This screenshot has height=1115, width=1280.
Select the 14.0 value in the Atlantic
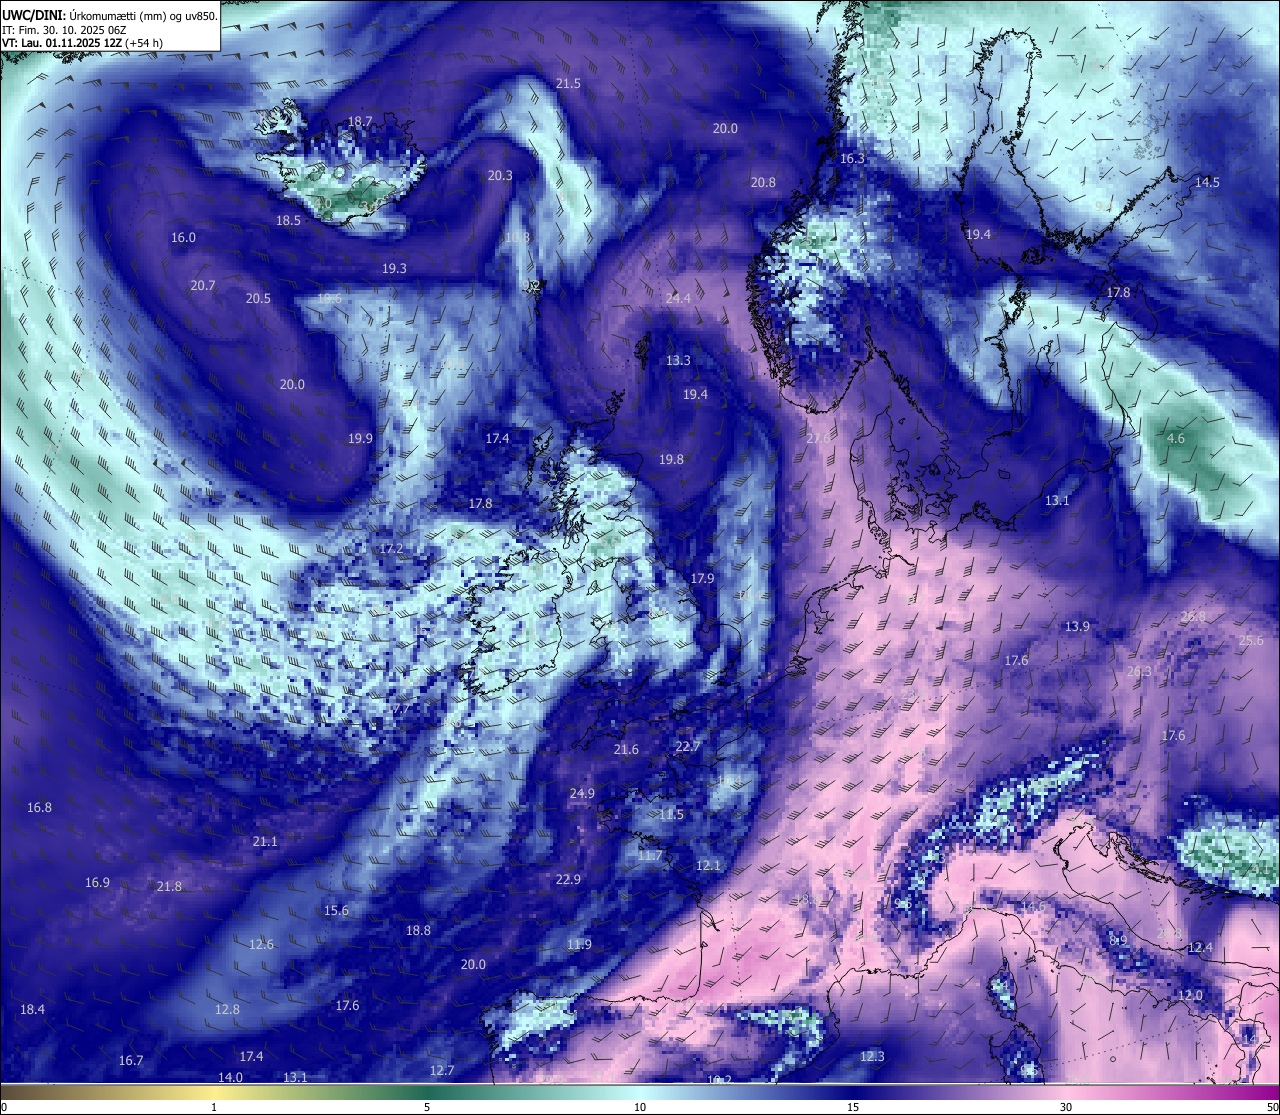click(230, 1078)
